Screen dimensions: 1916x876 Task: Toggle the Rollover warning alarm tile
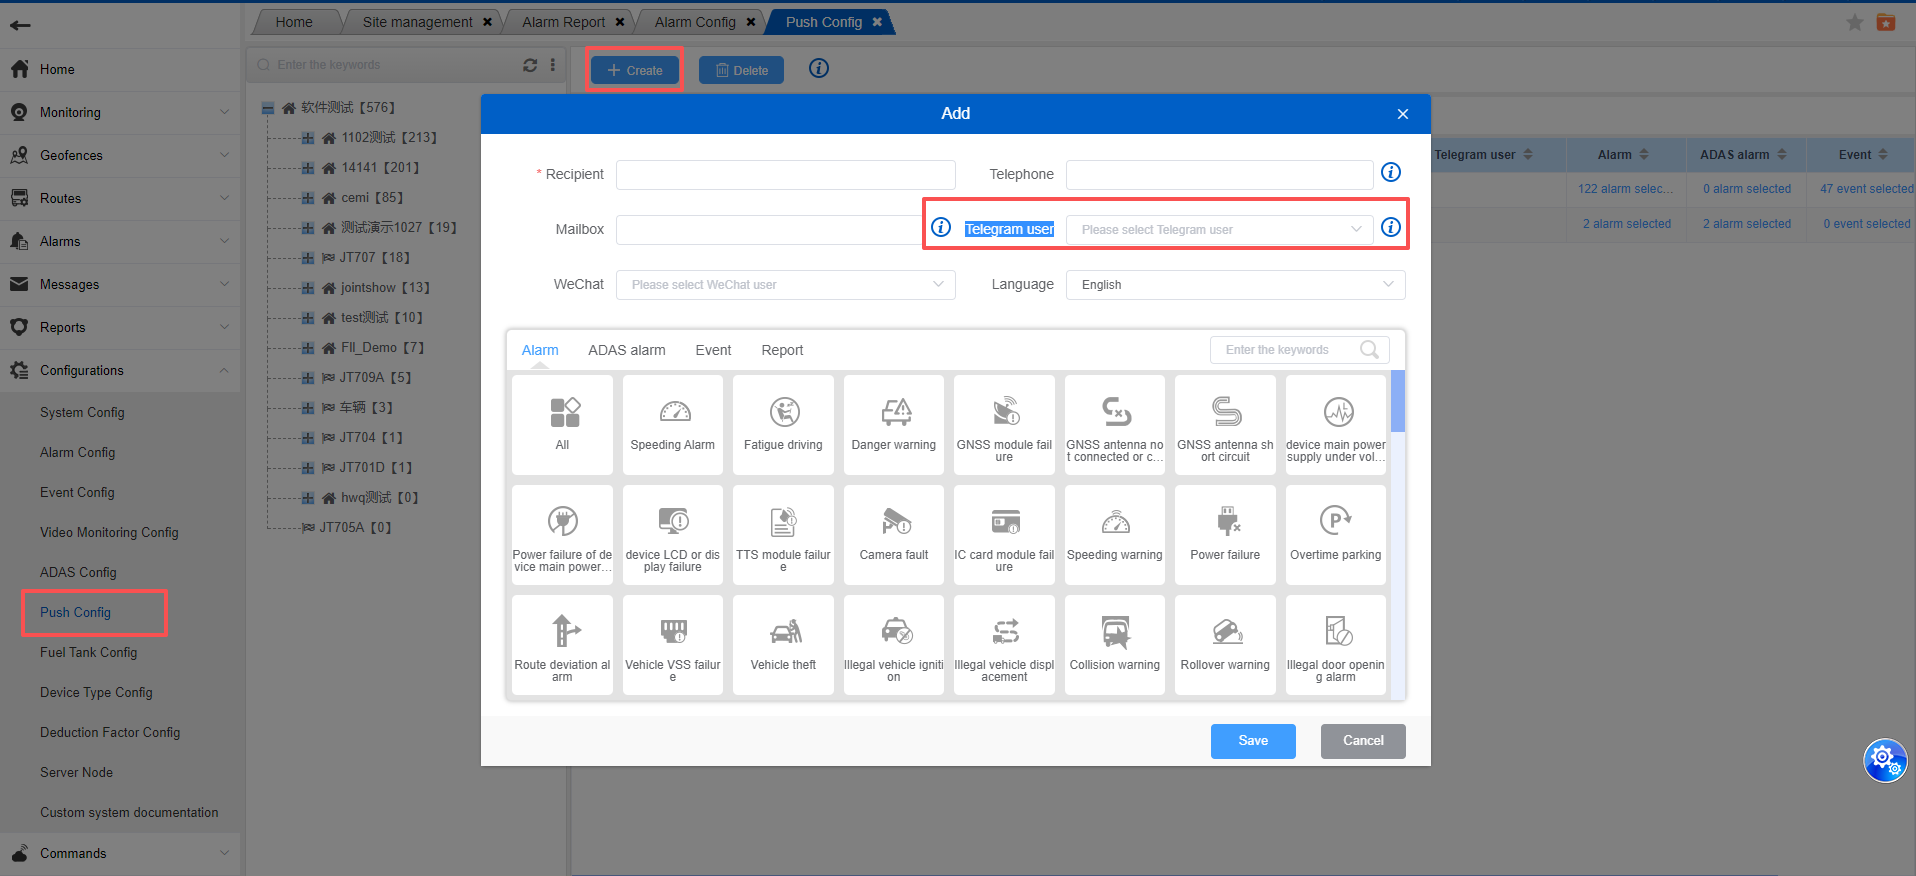pyautogui.click(x=1225, y=644)
